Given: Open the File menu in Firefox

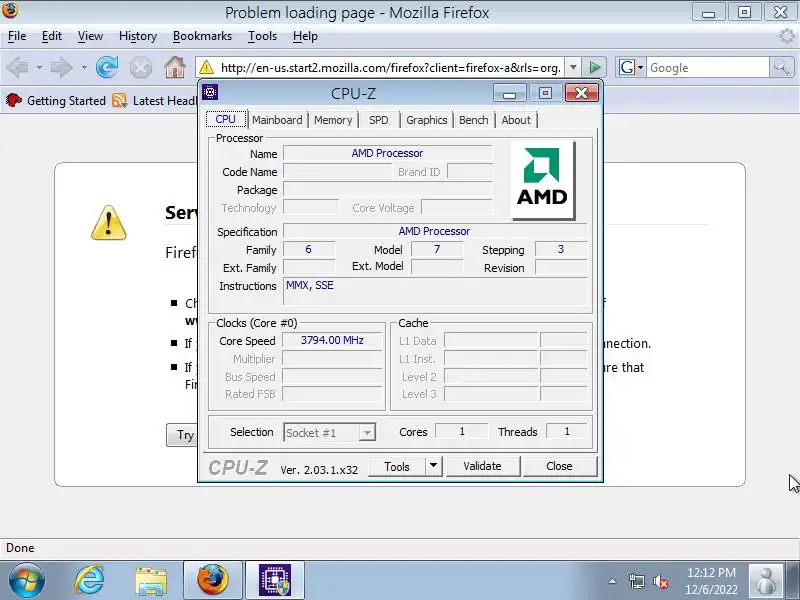Looking at the screenshot, I should point(17,36).
